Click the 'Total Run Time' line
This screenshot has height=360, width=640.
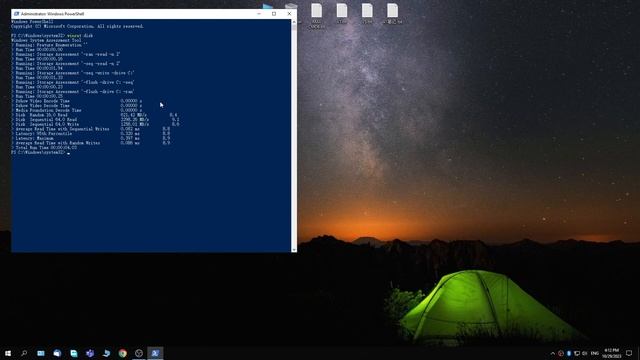44,147
